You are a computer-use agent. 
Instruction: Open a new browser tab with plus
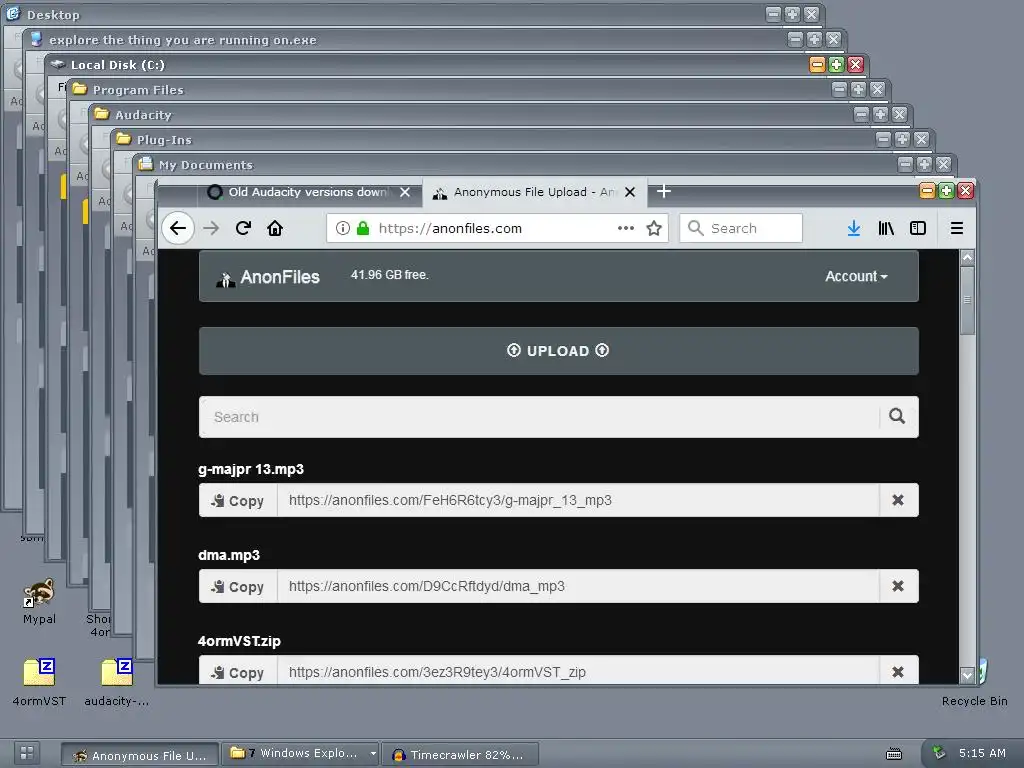[664, 191]
